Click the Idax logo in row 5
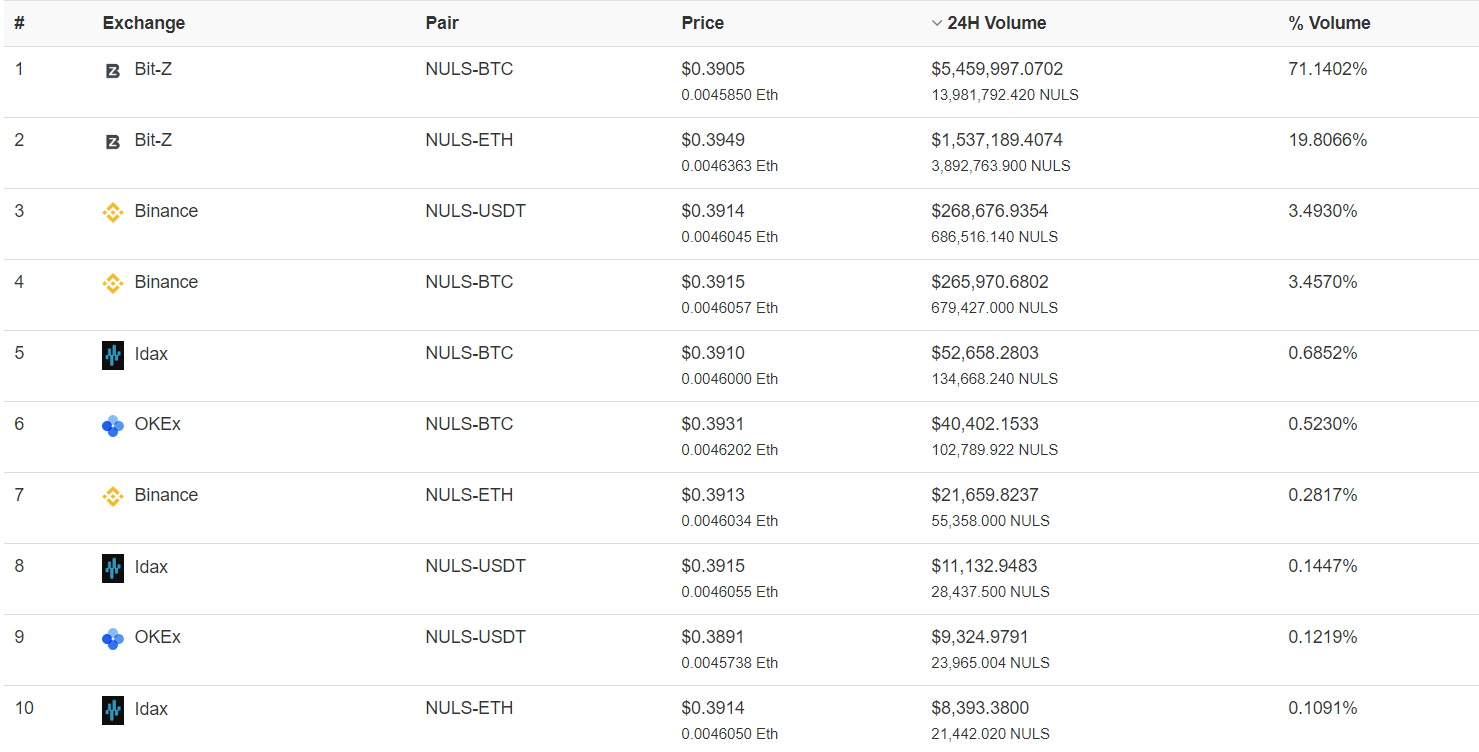1479x752 pixels. [113, 355]
